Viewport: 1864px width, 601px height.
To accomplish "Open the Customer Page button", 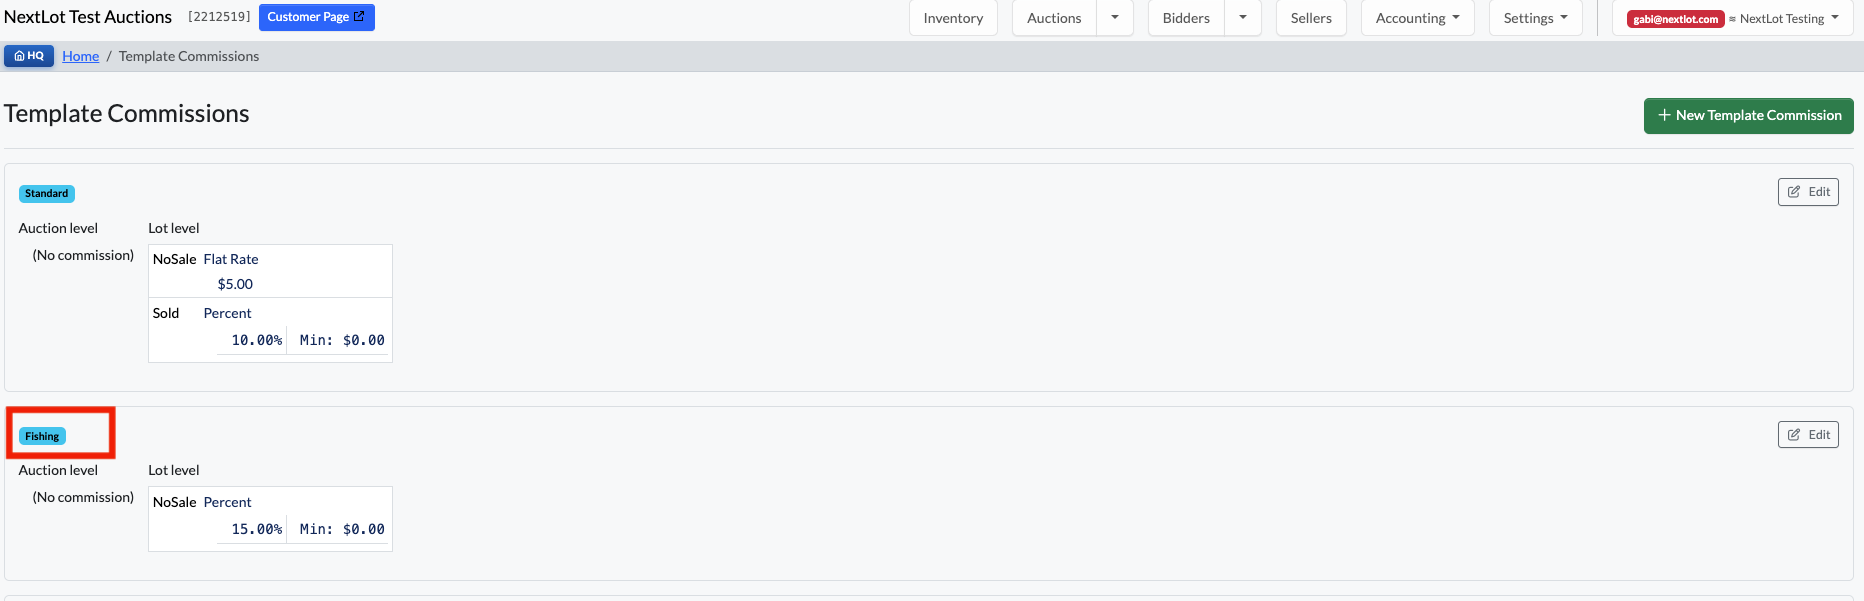I will point(316,17).
